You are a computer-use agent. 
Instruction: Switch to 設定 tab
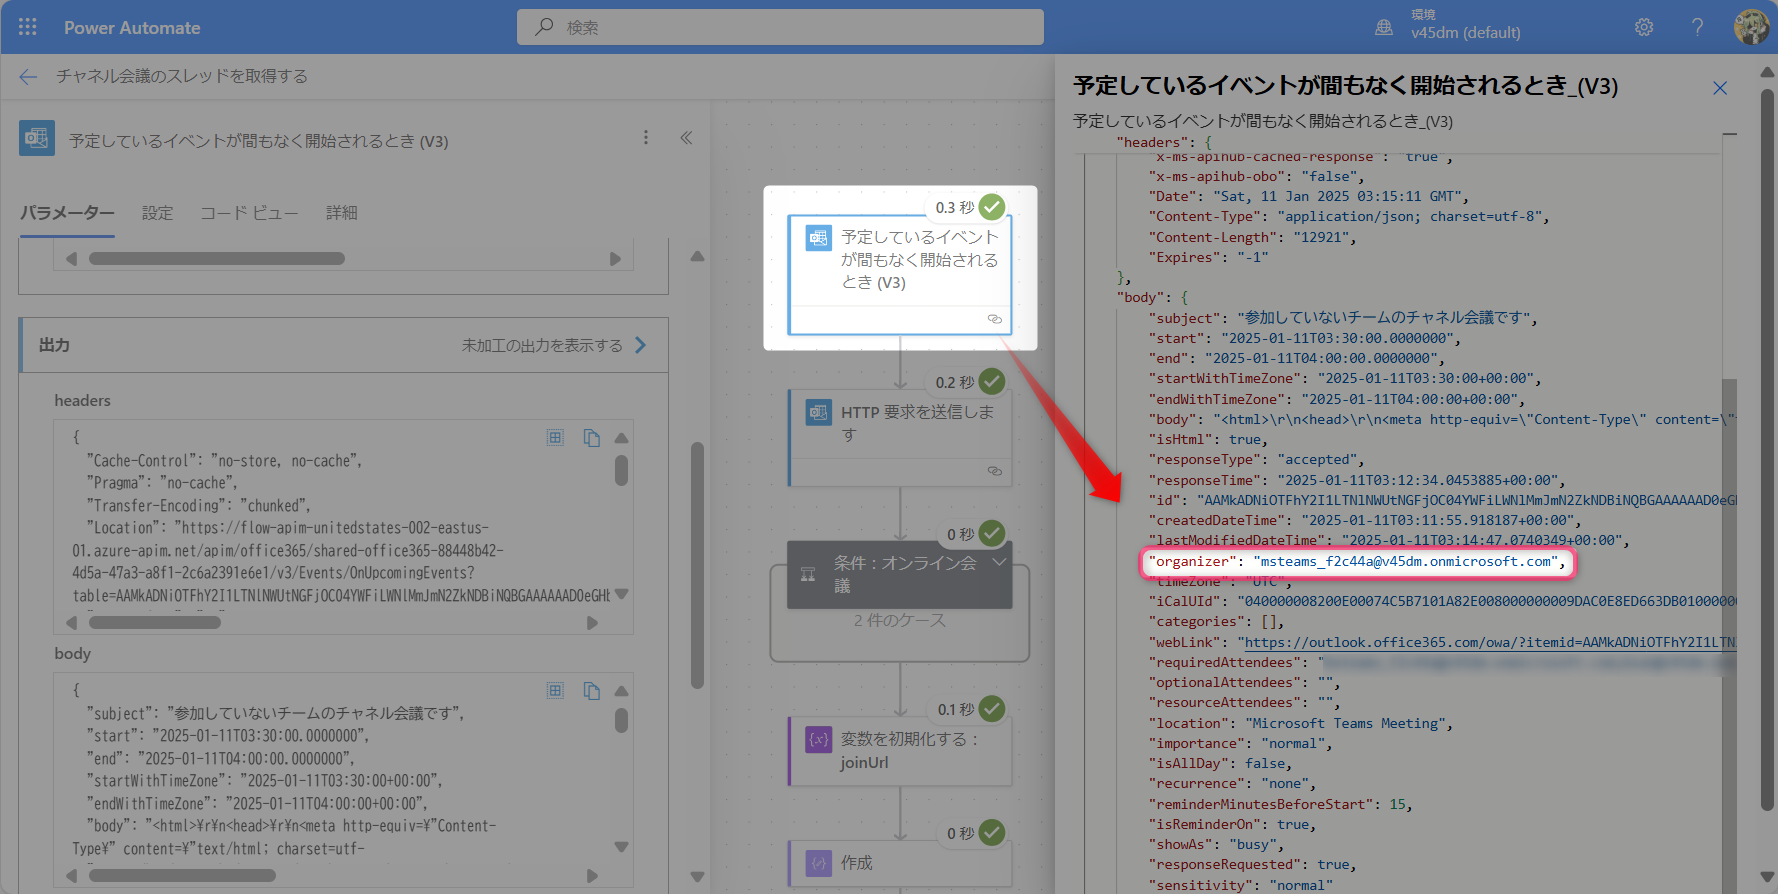pyautogui.click(x=157, y=213)
